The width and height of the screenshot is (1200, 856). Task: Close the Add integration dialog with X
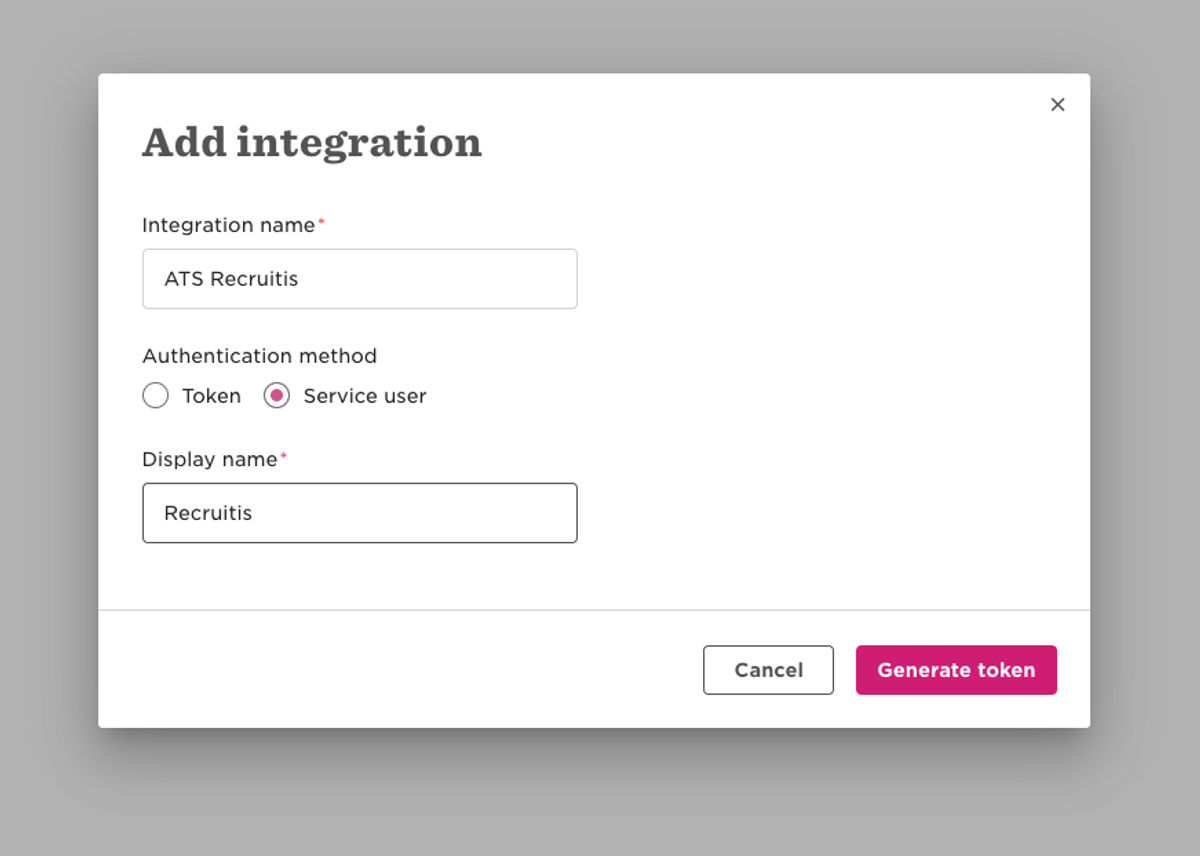(1057, 105)
